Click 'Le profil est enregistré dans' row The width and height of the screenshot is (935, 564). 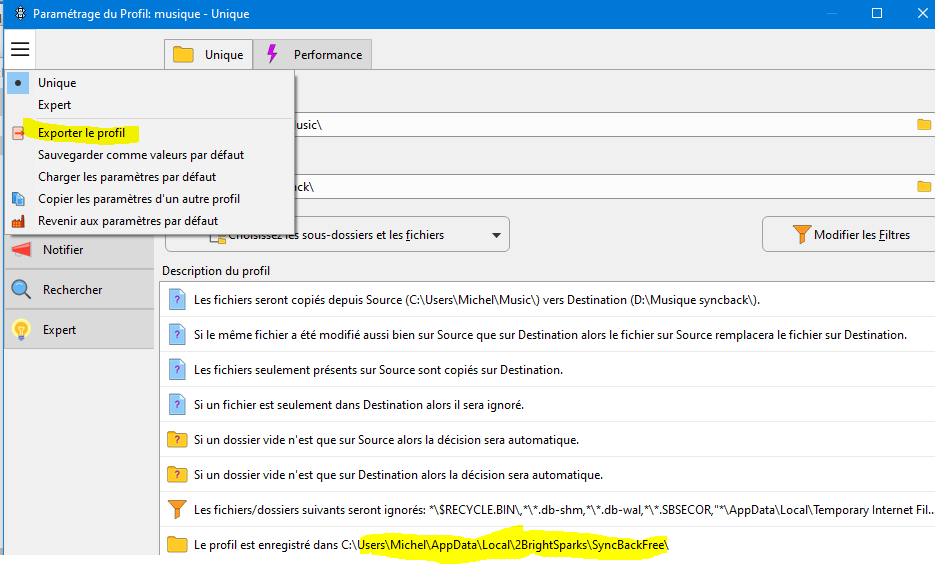(547, 545)
